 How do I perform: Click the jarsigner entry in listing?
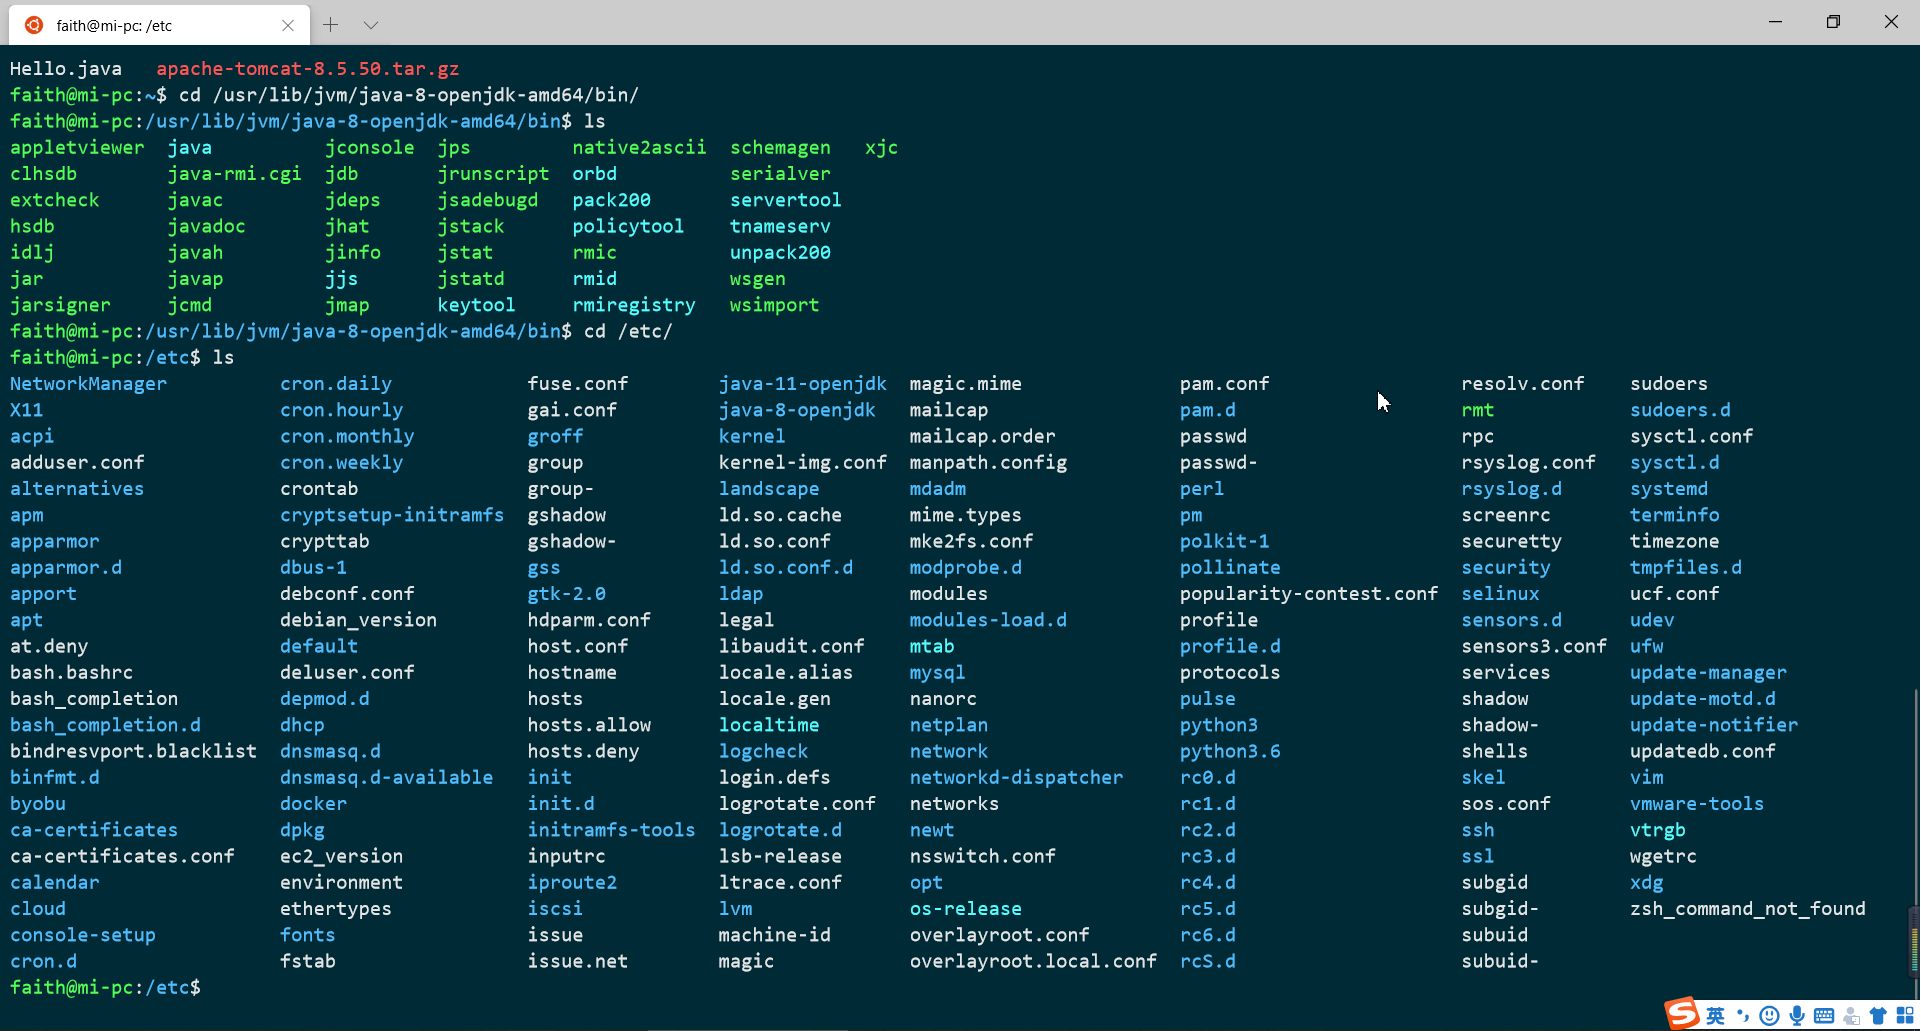click(60, 305)
